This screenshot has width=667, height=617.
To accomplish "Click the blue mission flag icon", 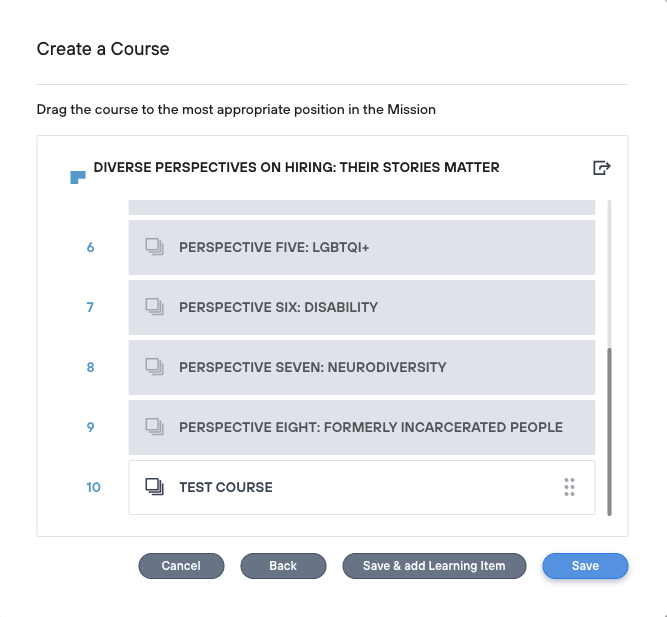I will 78,177.
